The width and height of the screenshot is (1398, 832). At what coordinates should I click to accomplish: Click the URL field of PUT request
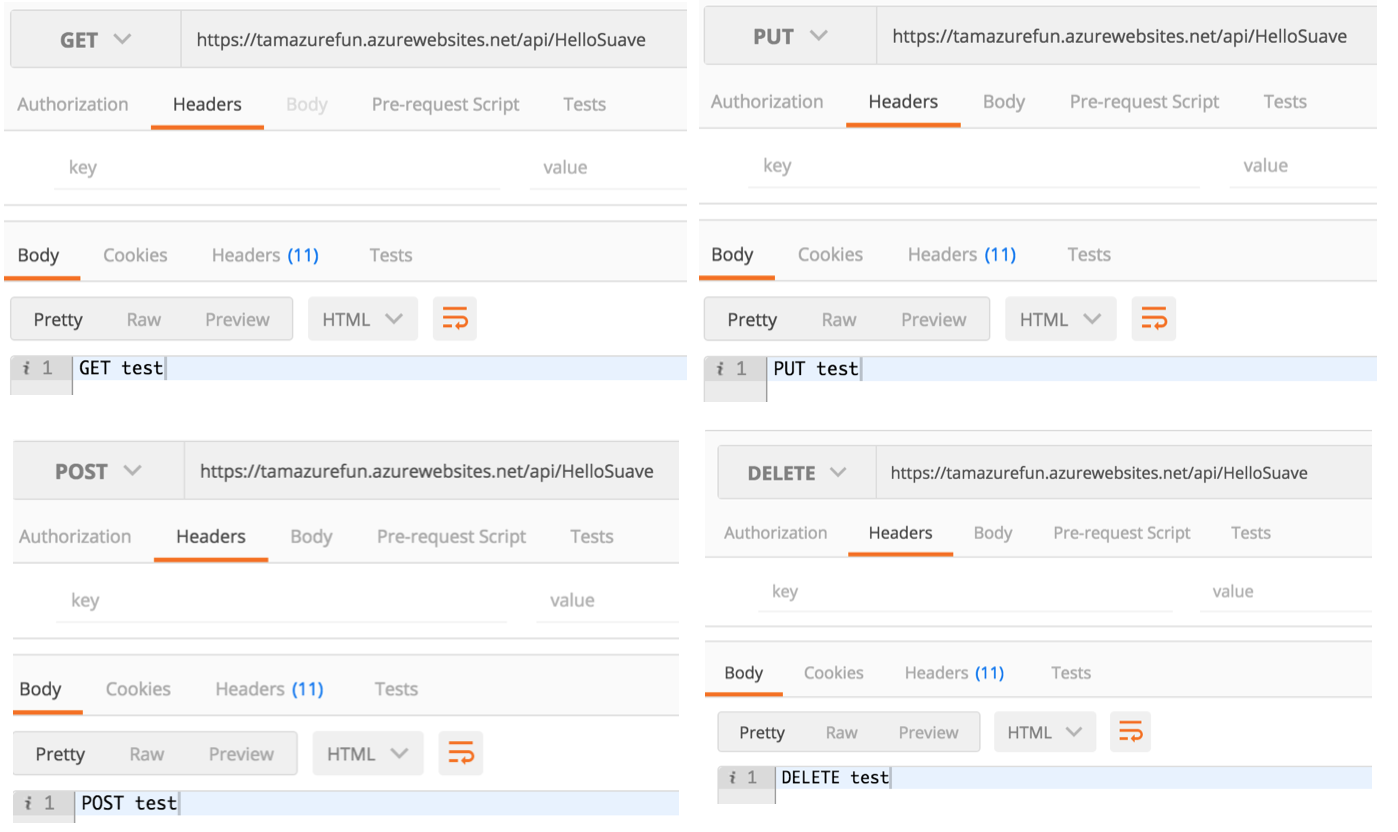pos(1119,37)
